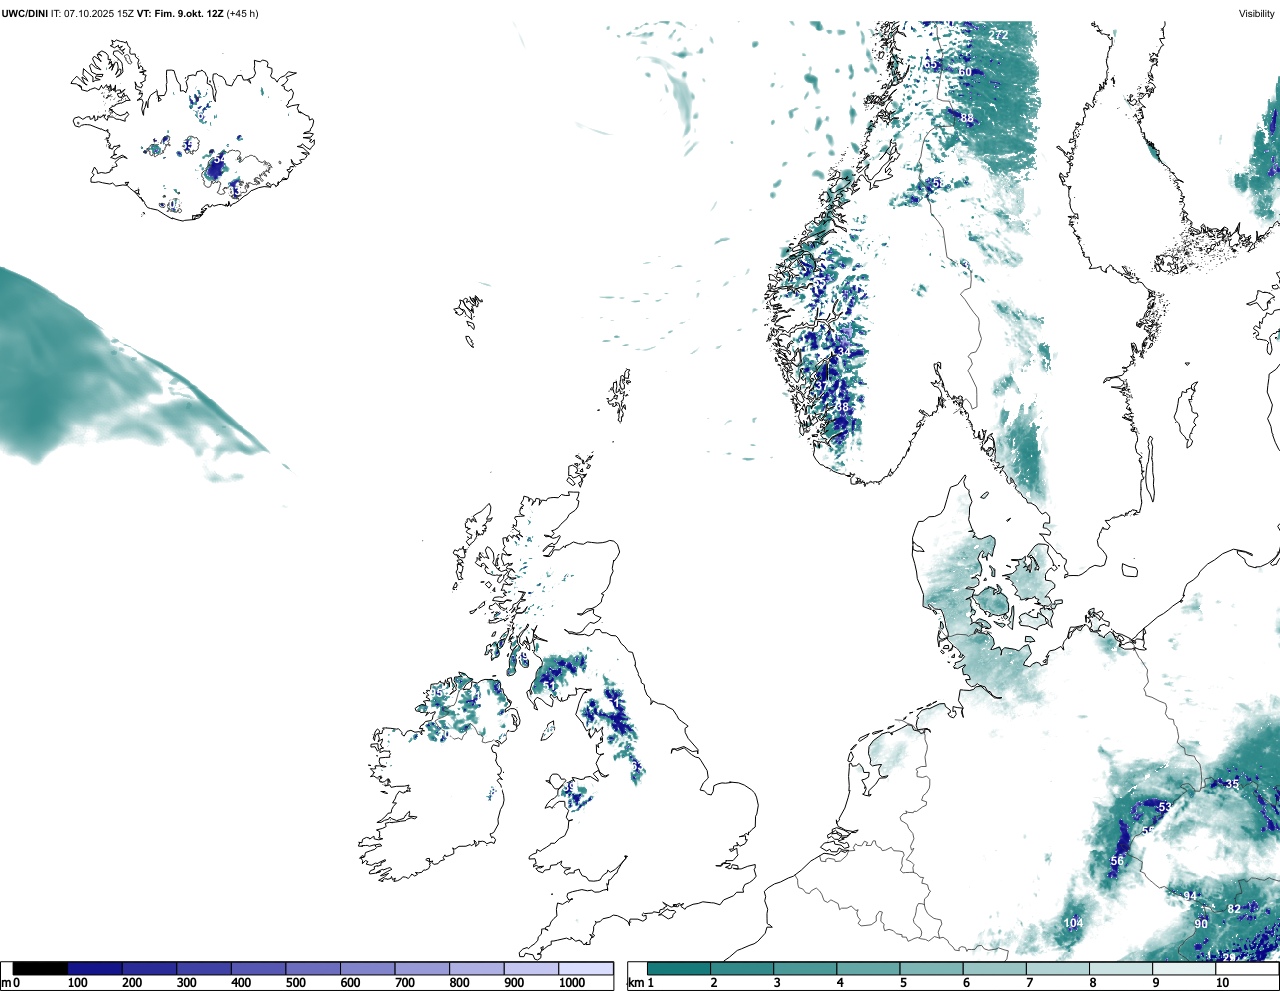Click the 900–1000 m pale lavender swatch

(531, 968)
